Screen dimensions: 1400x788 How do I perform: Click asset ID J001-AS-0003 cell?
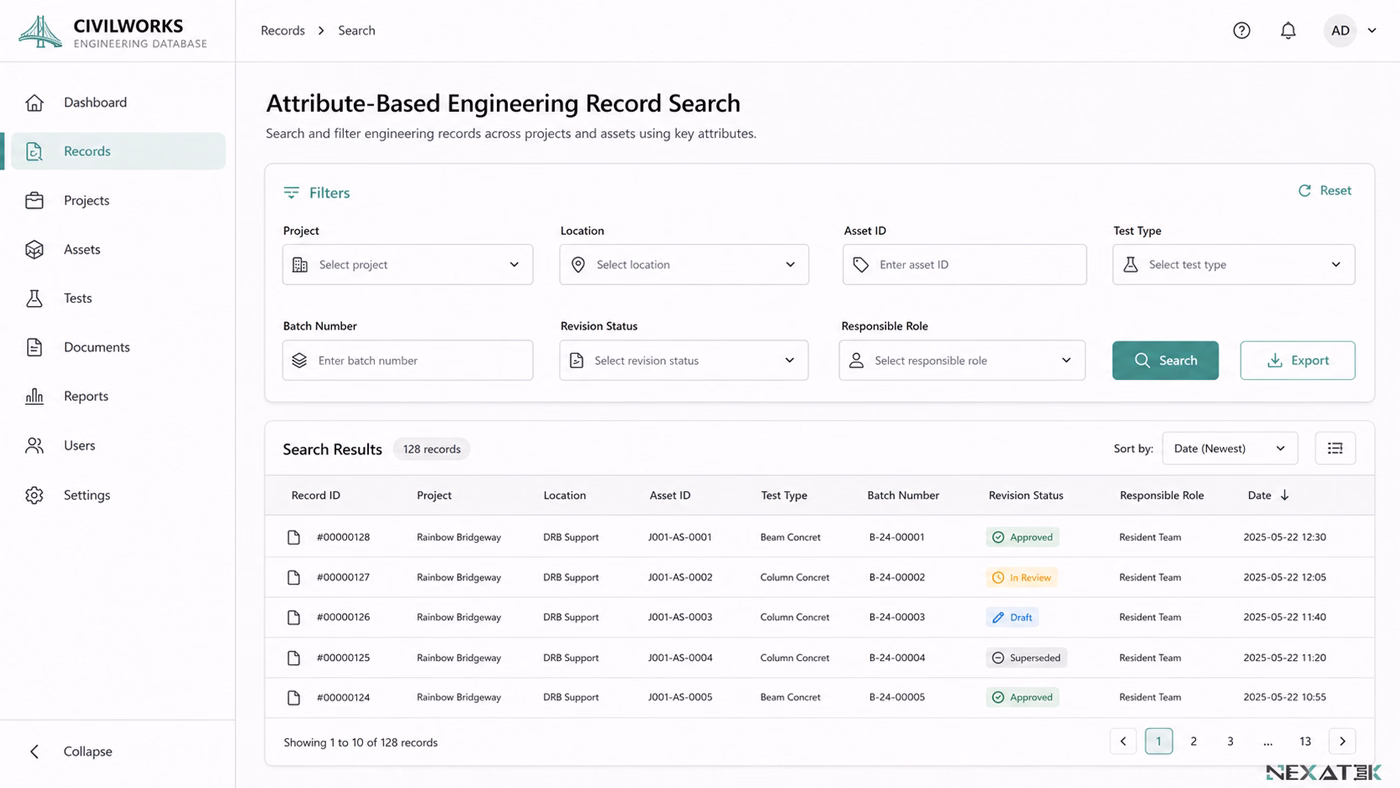680,617
